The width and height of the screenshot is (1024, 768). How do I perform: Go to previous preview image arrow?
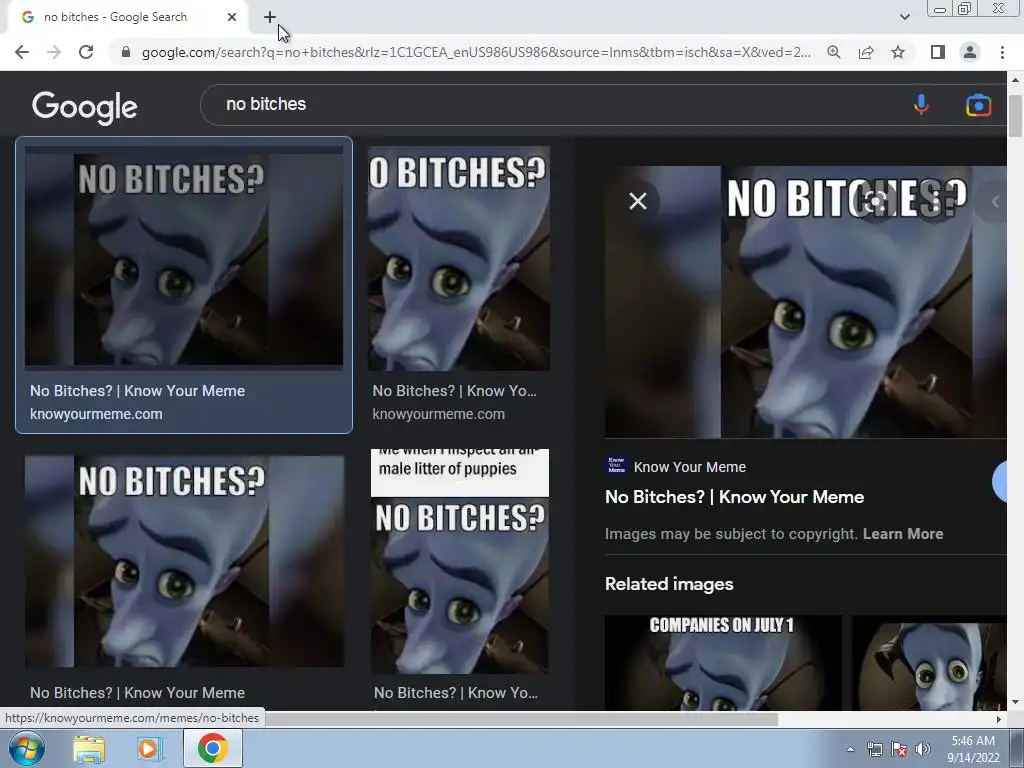pyautogui.click(x=995, y=202)
